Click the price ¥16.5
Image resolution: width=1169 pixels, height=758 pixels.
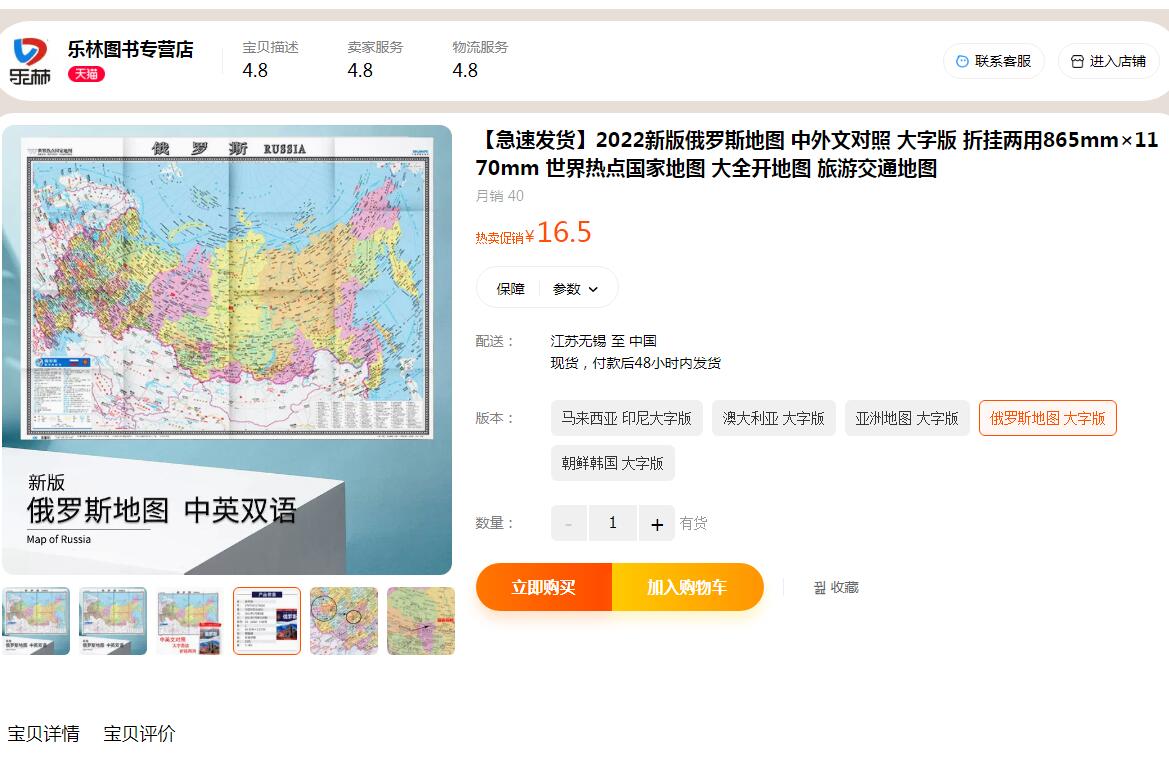(x=558, y=233)
